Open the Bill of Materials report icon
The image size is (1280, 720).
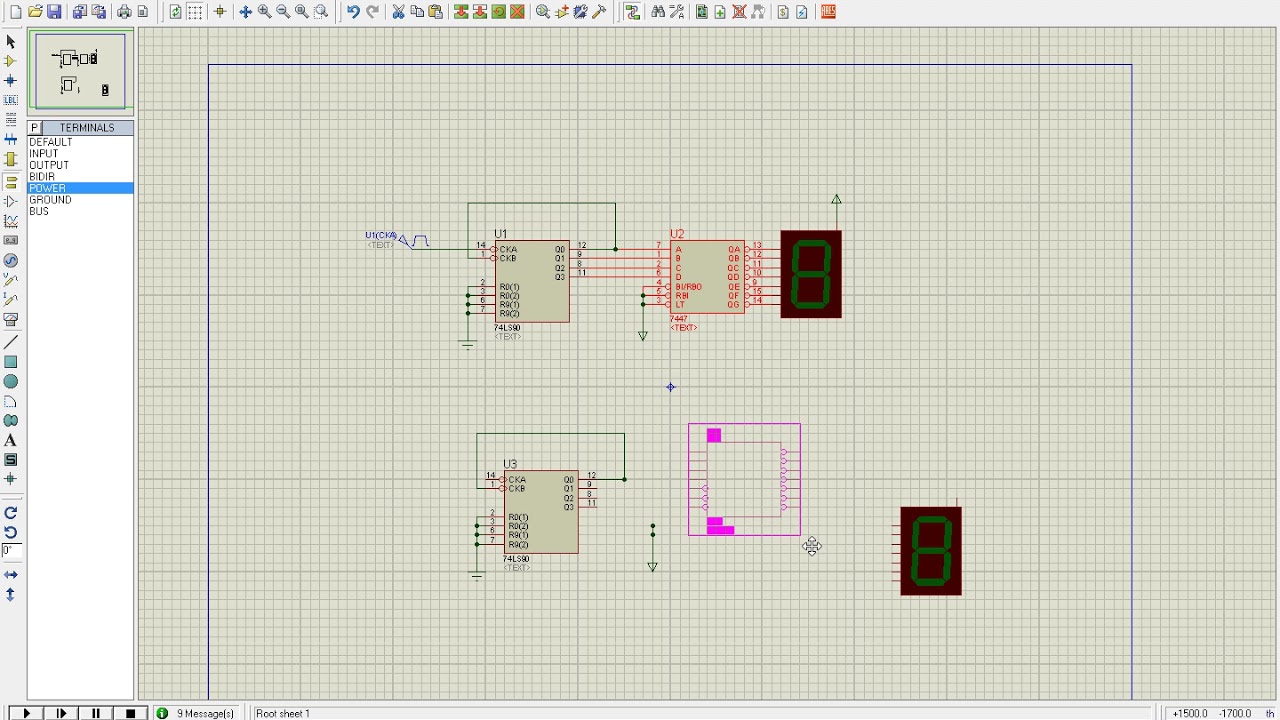pos(783,12)
